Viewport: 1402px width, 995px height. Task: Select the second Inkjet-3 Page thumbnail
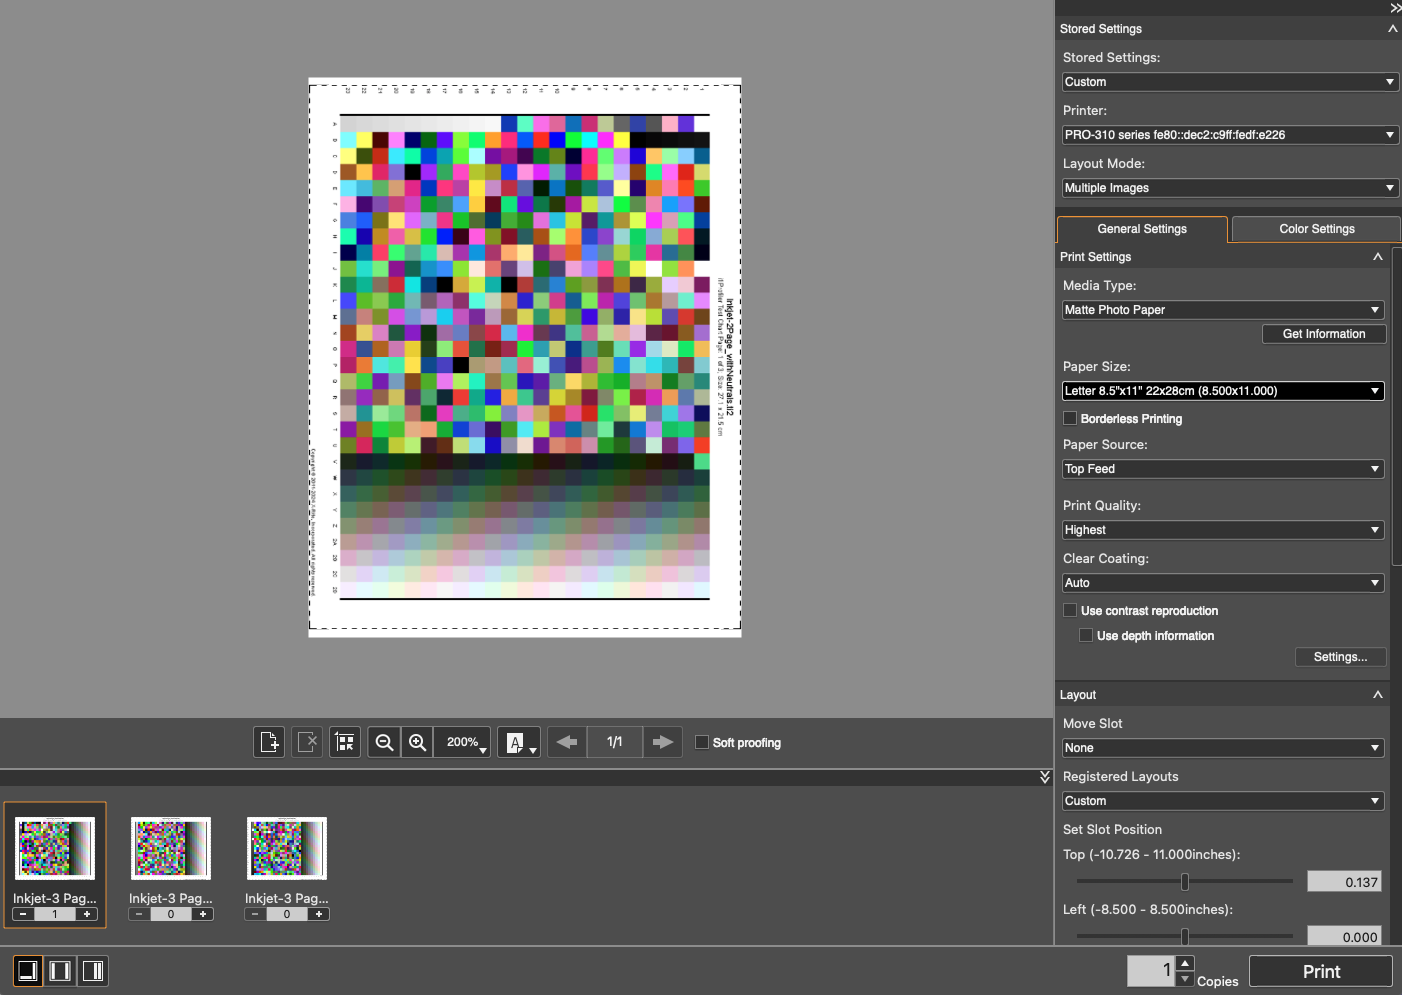[171, 849]
